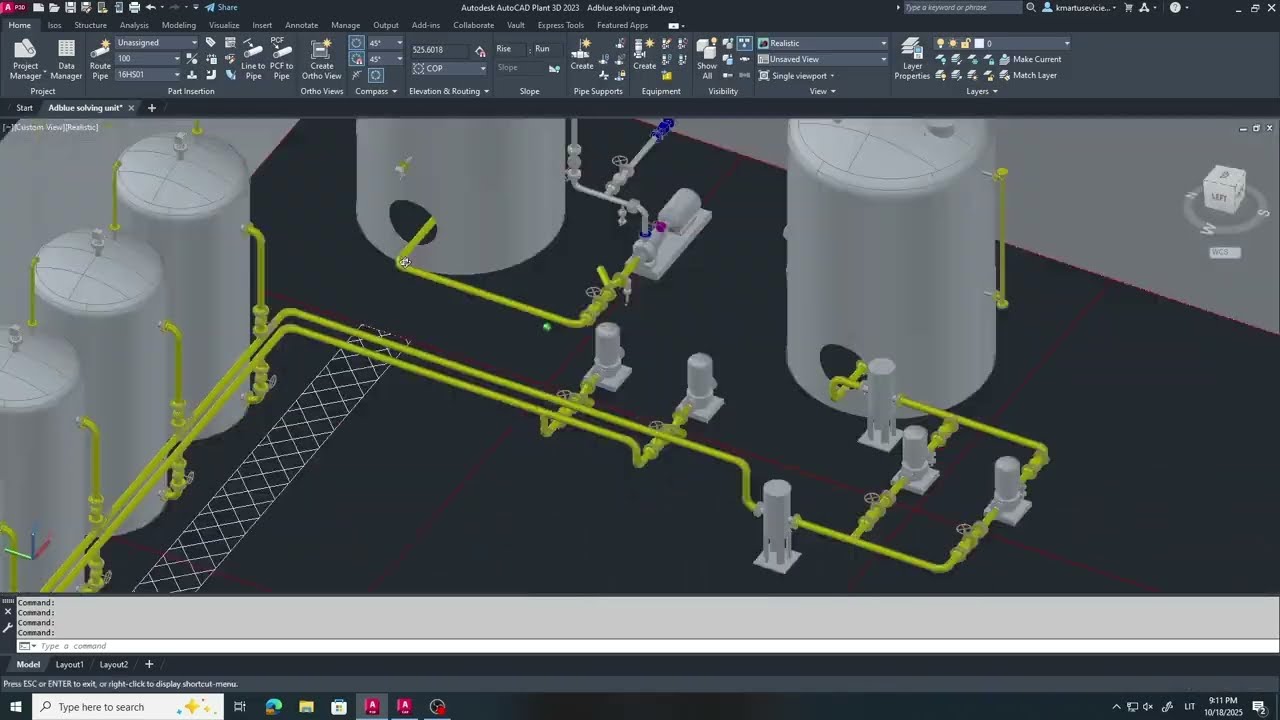Click Show All visibility icon
Screen dimensions: 1280x720
tap(707, 59)
